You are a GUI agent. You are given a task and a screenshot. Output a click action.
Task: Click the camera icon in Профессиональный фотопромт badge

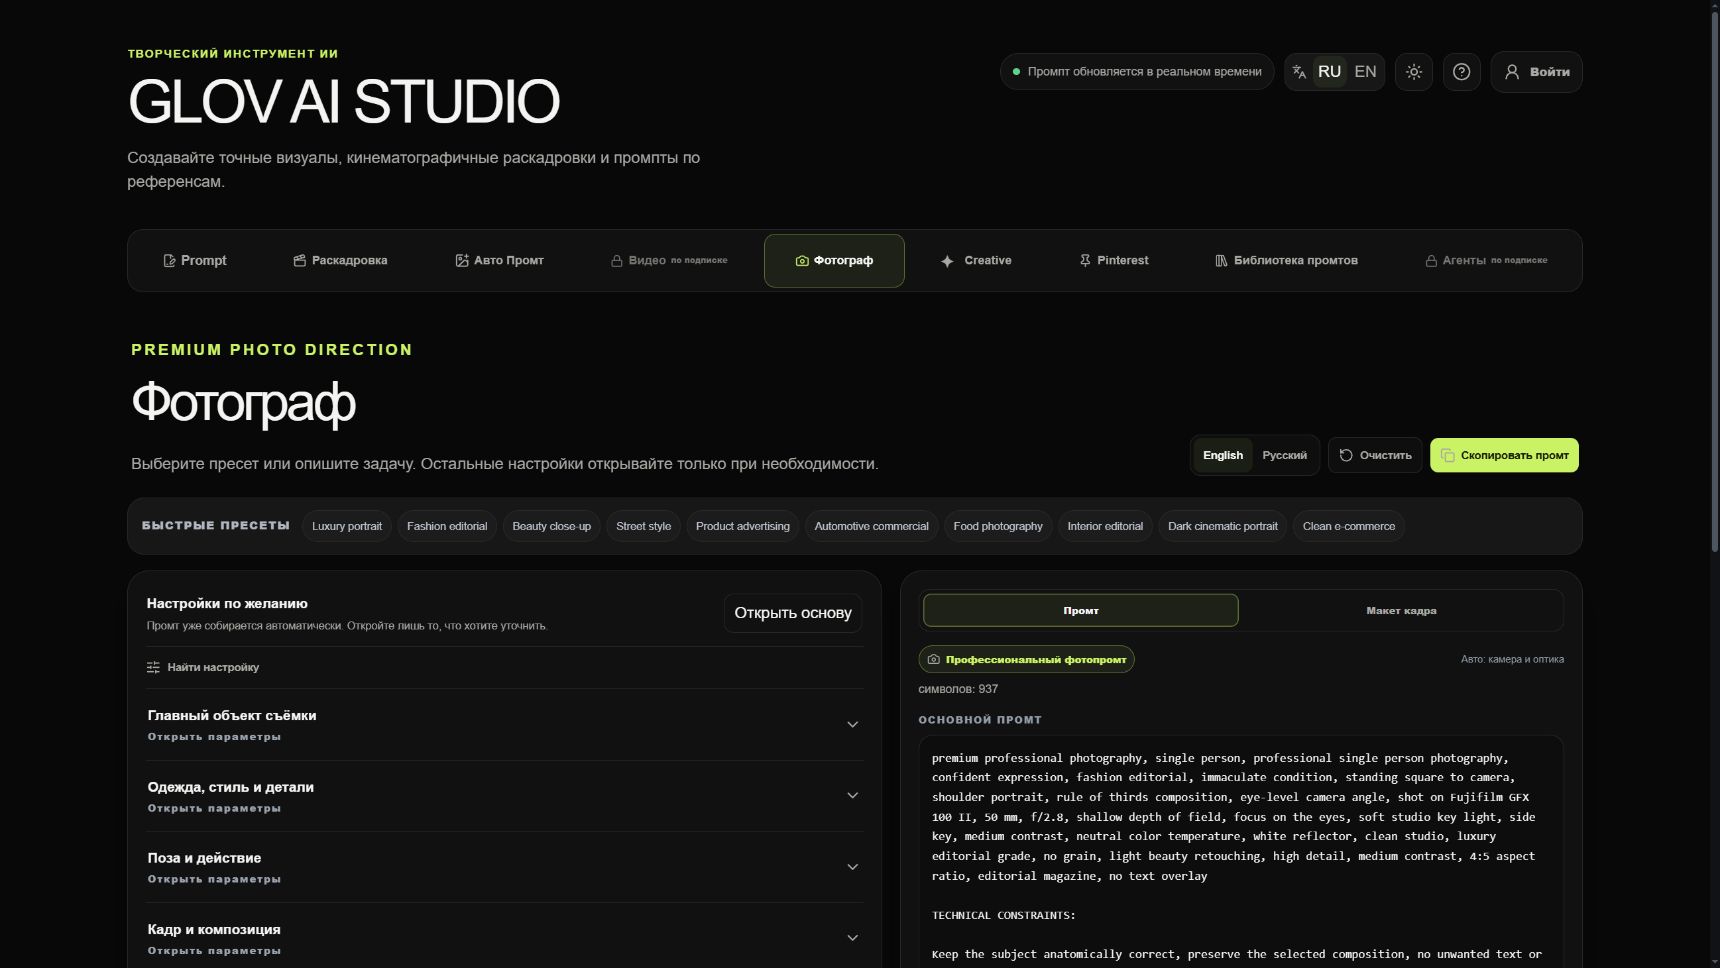[933, 659]
